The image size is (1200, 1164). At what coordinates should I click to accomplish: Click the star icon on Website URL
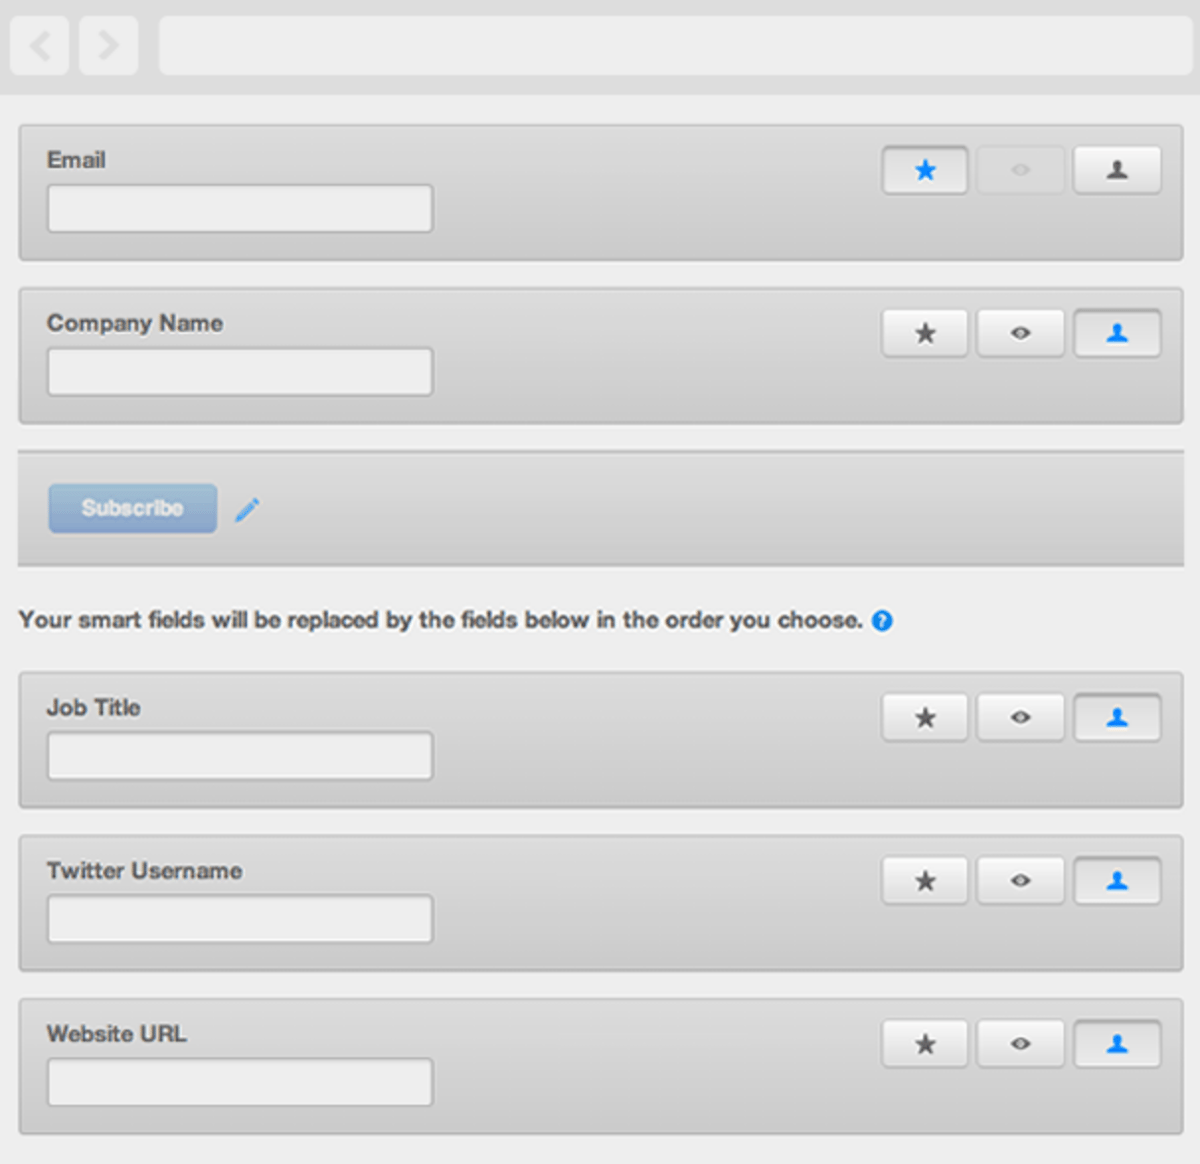pyautogui.click(x=923, y=1043)
